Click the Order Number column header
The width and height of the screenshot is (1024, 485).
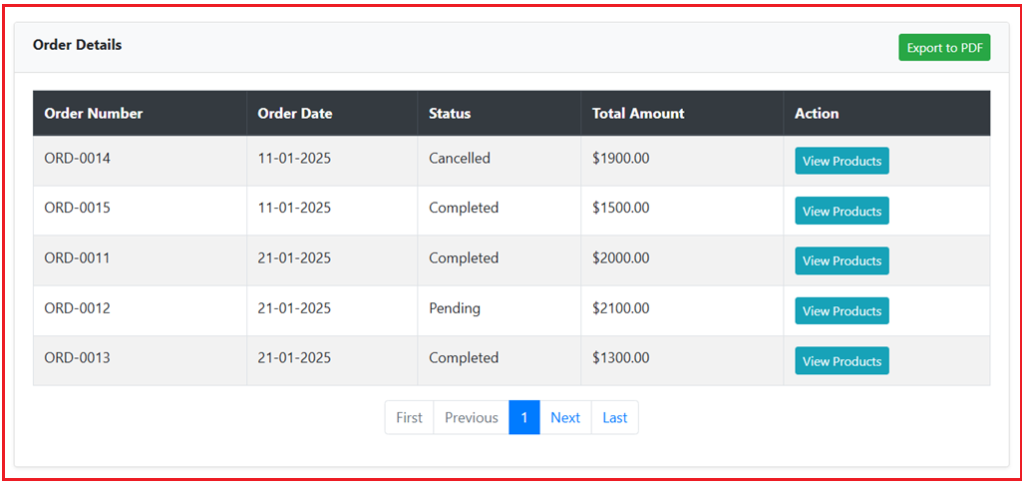coord(94,114)
